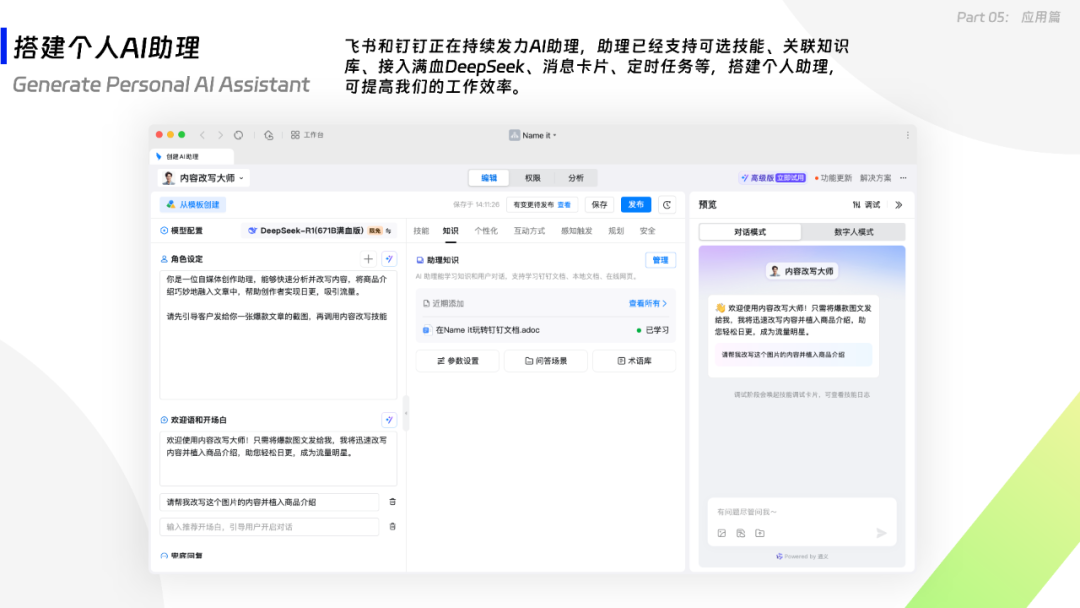Reload the page with the refresh icon

tap(238, 135)
